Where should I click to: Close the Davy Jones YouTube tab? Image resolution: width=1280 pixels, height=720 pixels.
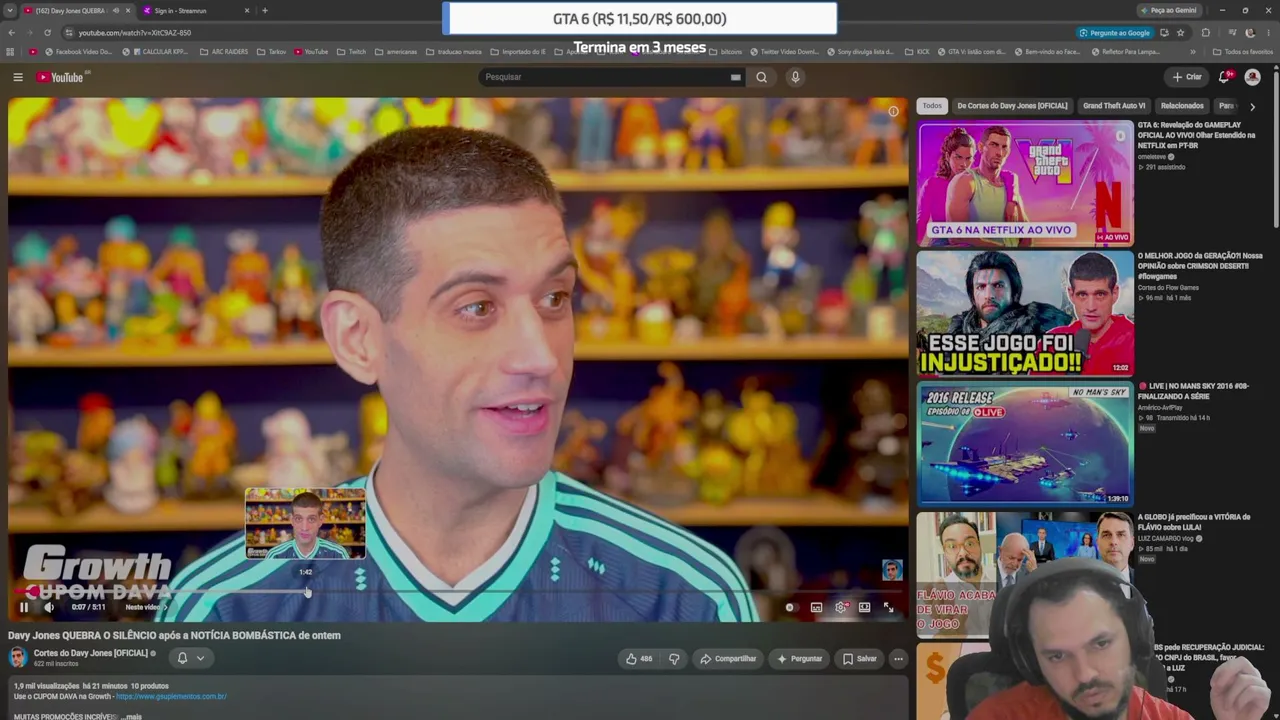tap(128, 11)
